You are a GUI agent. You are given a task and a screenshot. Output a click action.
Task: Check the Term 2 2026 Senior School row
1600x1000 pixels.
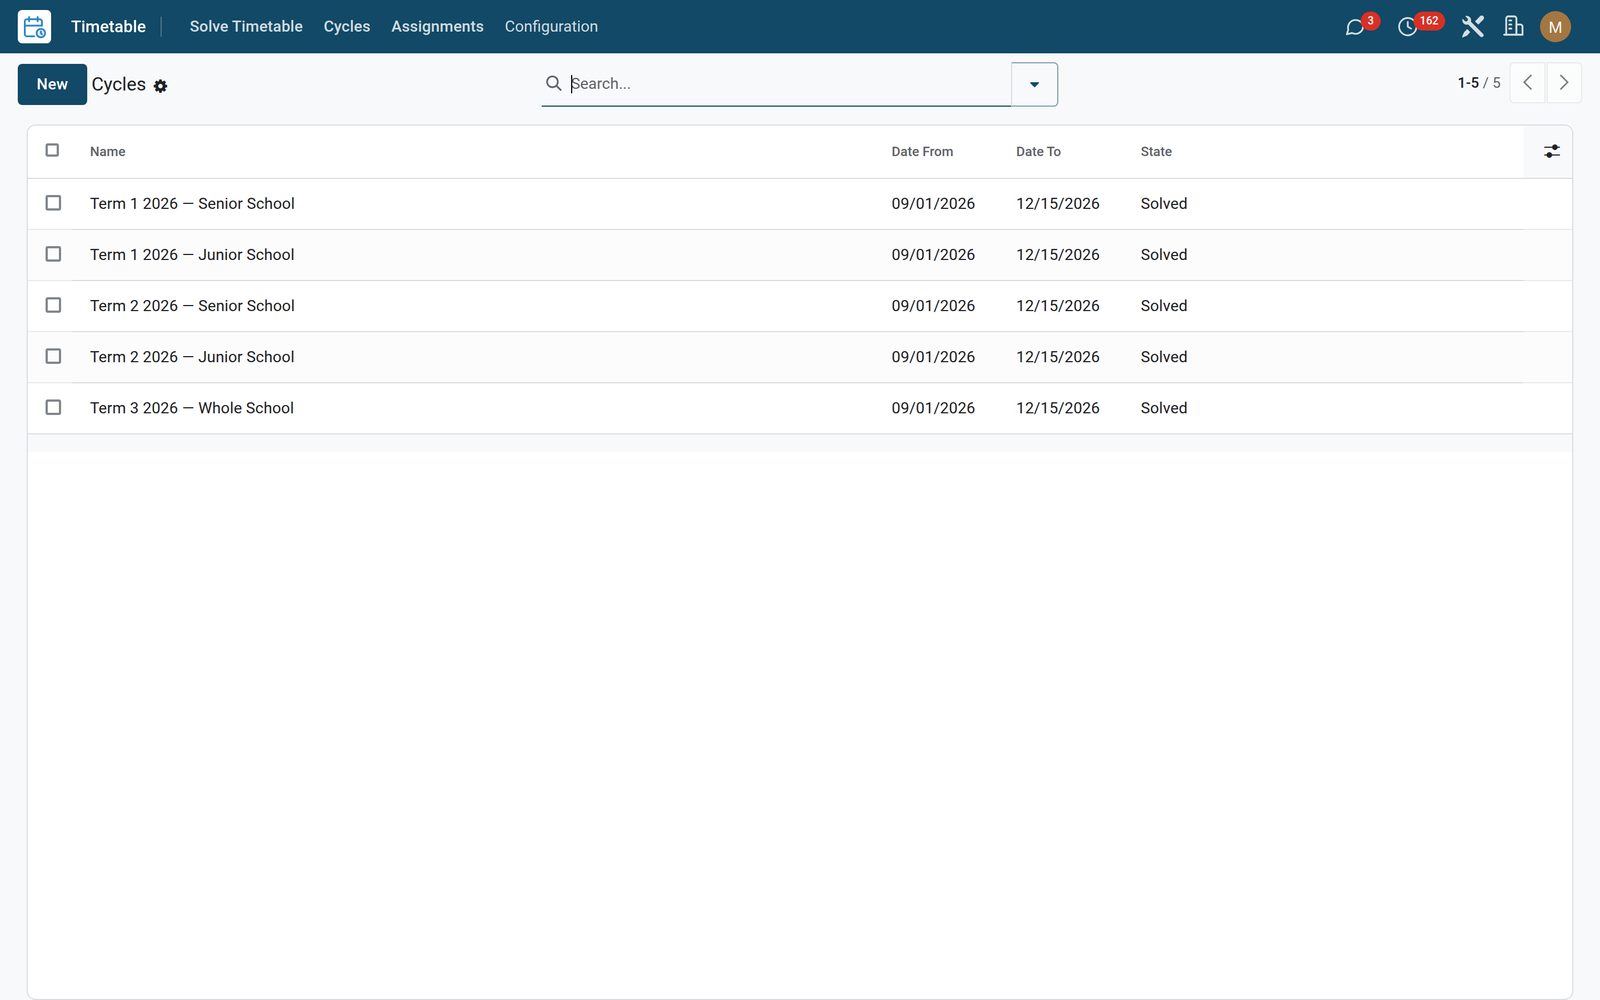tap(53, 305)
